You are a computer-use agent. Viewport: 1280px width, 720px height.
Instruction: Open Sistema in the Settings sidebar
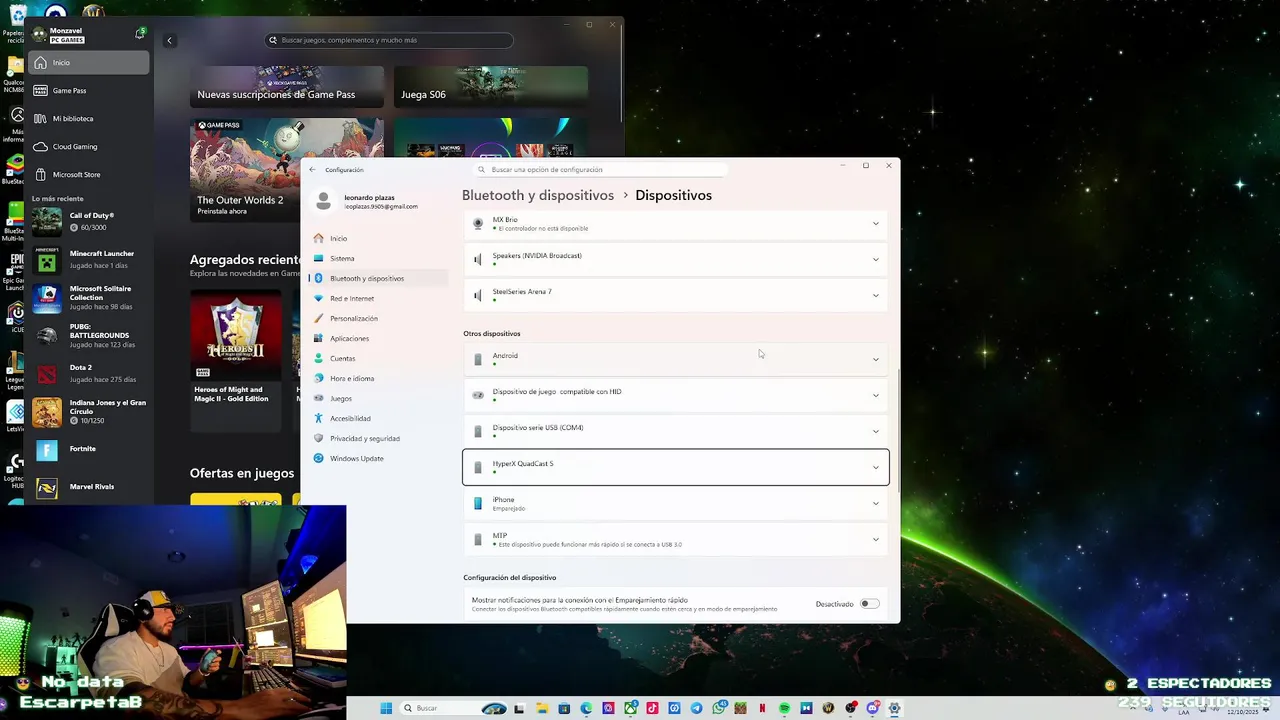click(x=378, y=258)
